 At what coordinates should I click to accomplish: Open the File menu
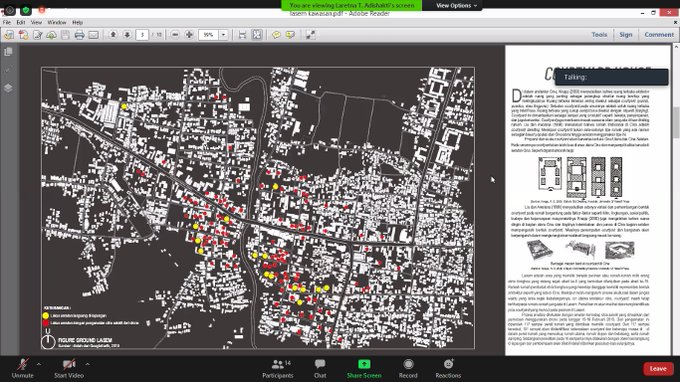pos(7,22)
